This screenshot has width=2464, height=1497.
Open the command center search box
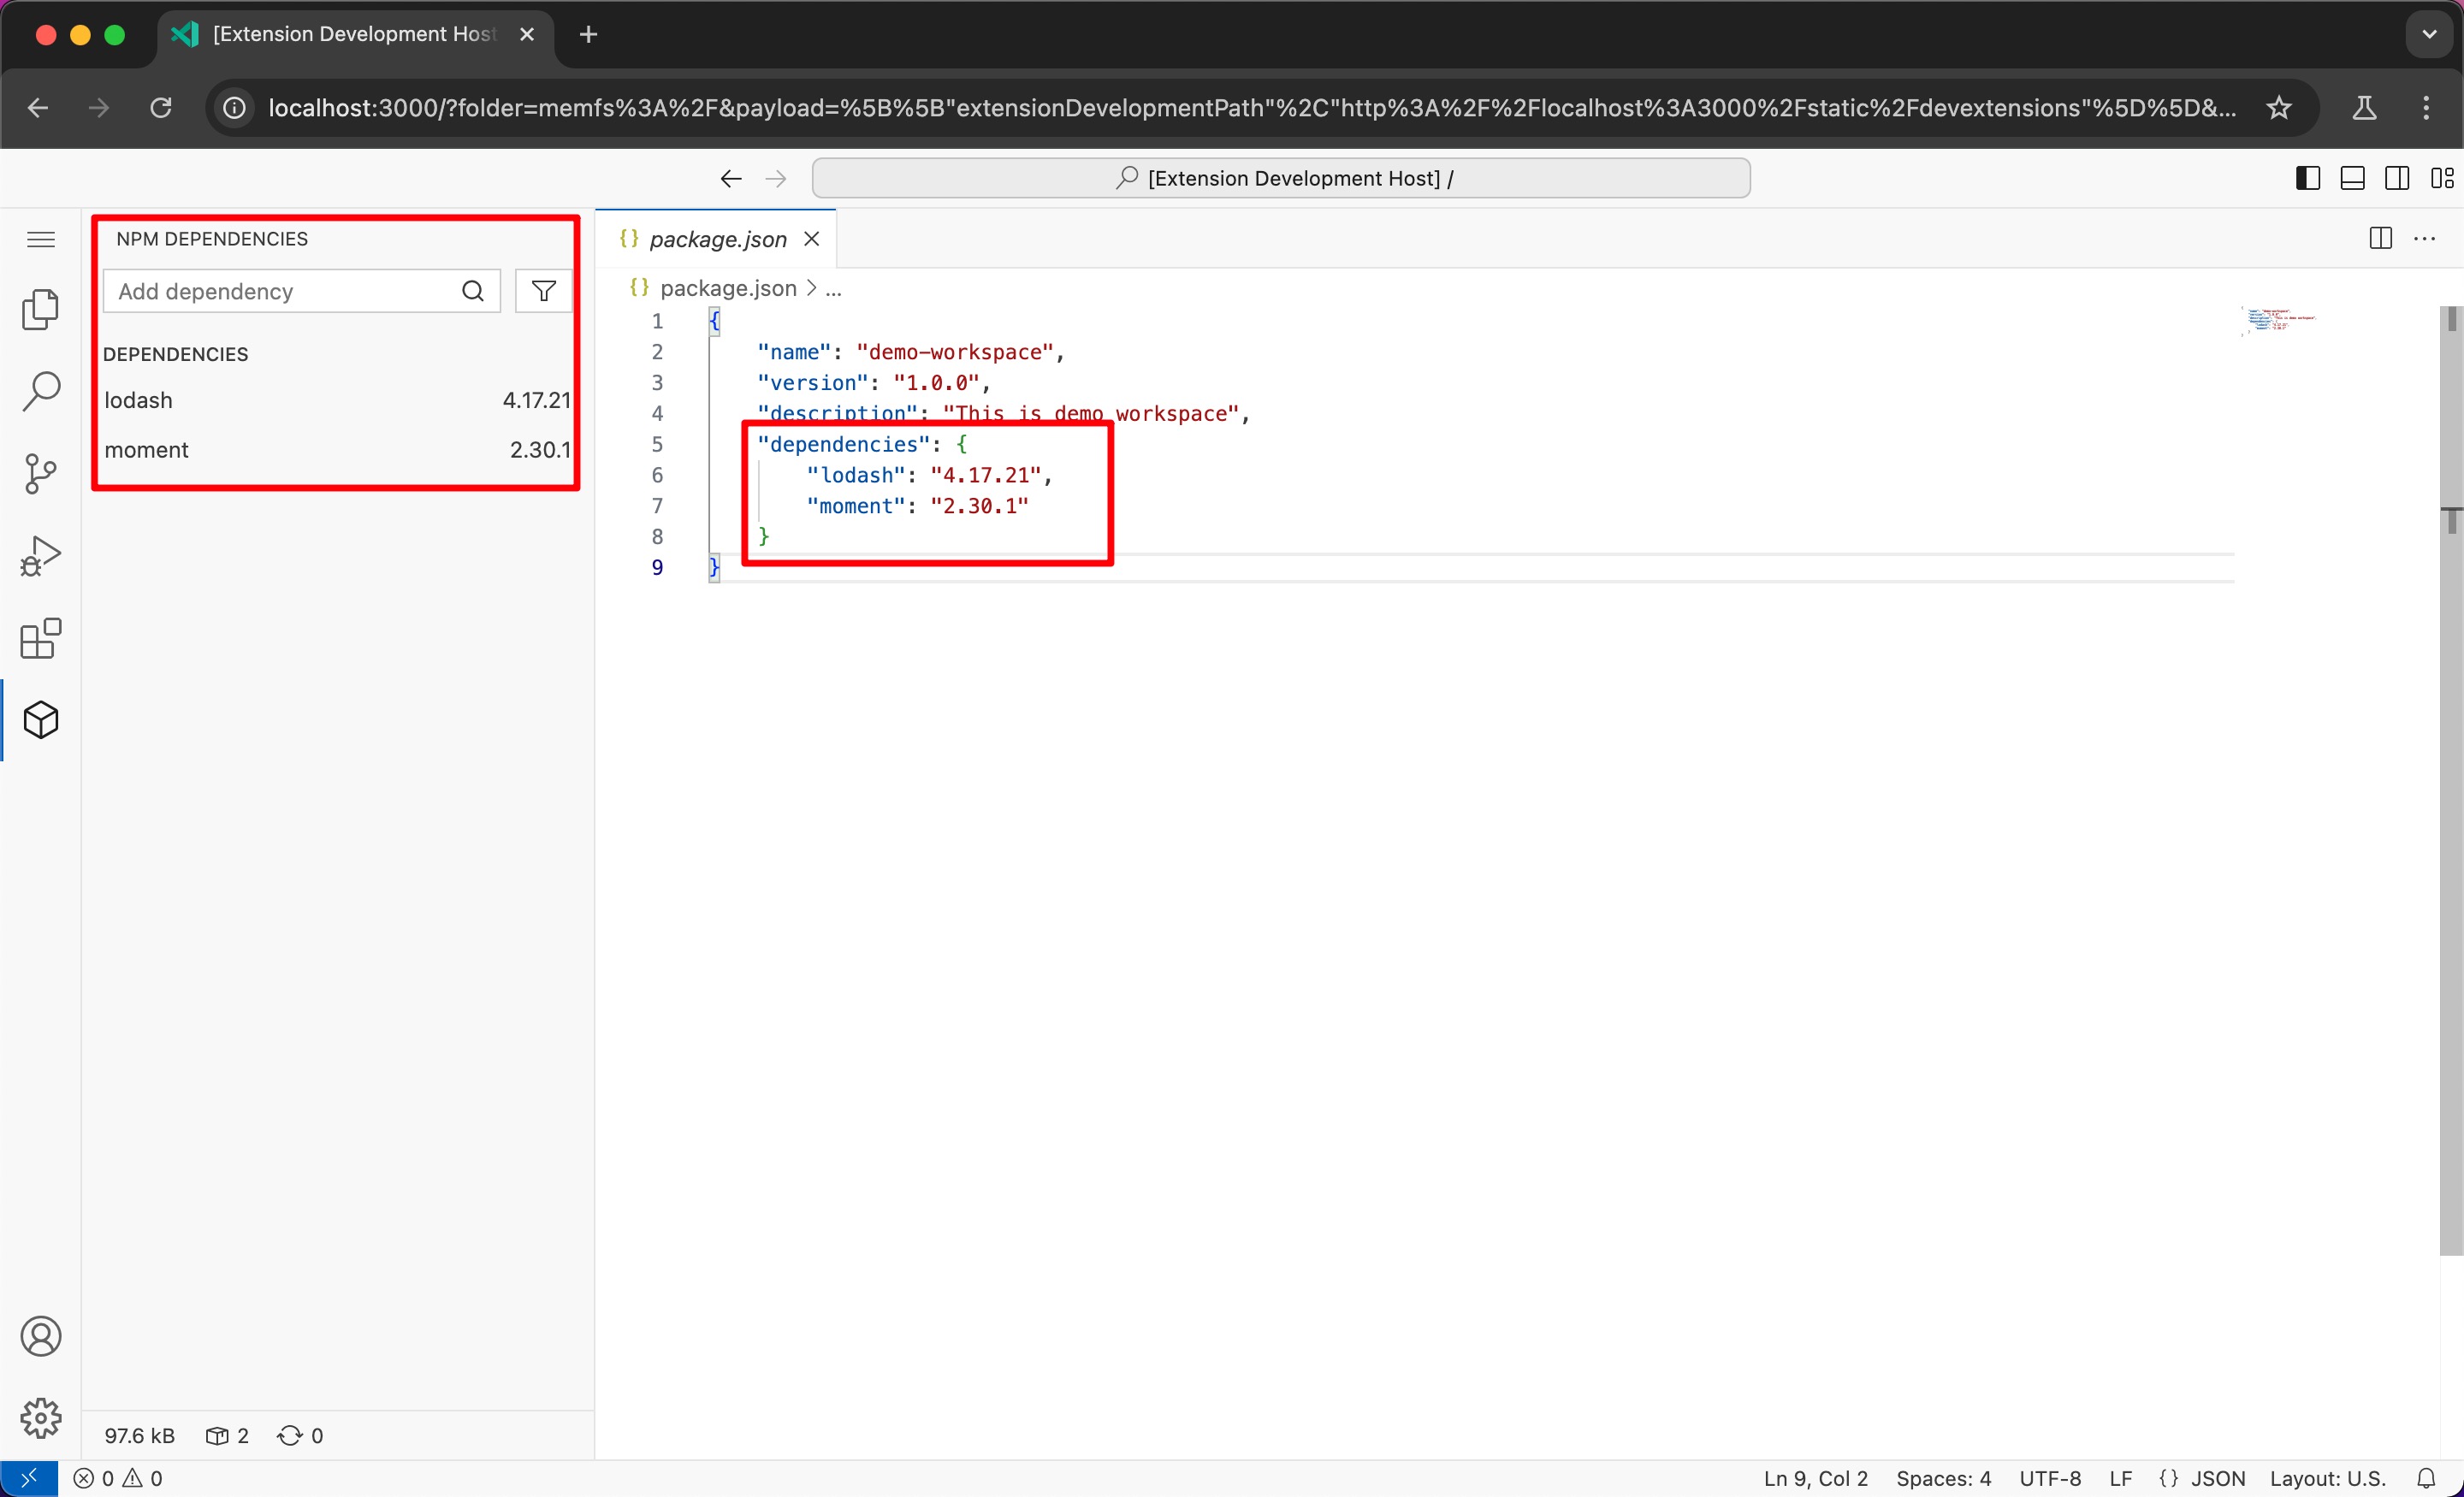point(1281,178)
